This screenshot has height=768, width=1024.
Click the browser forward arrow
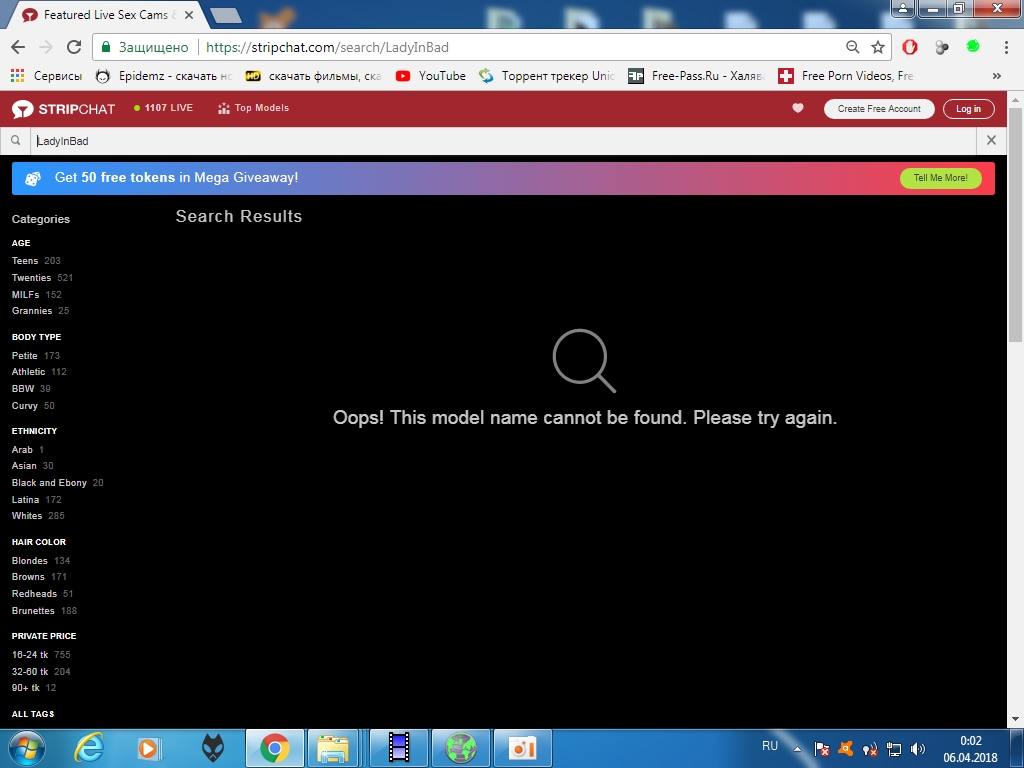point(46,47)
